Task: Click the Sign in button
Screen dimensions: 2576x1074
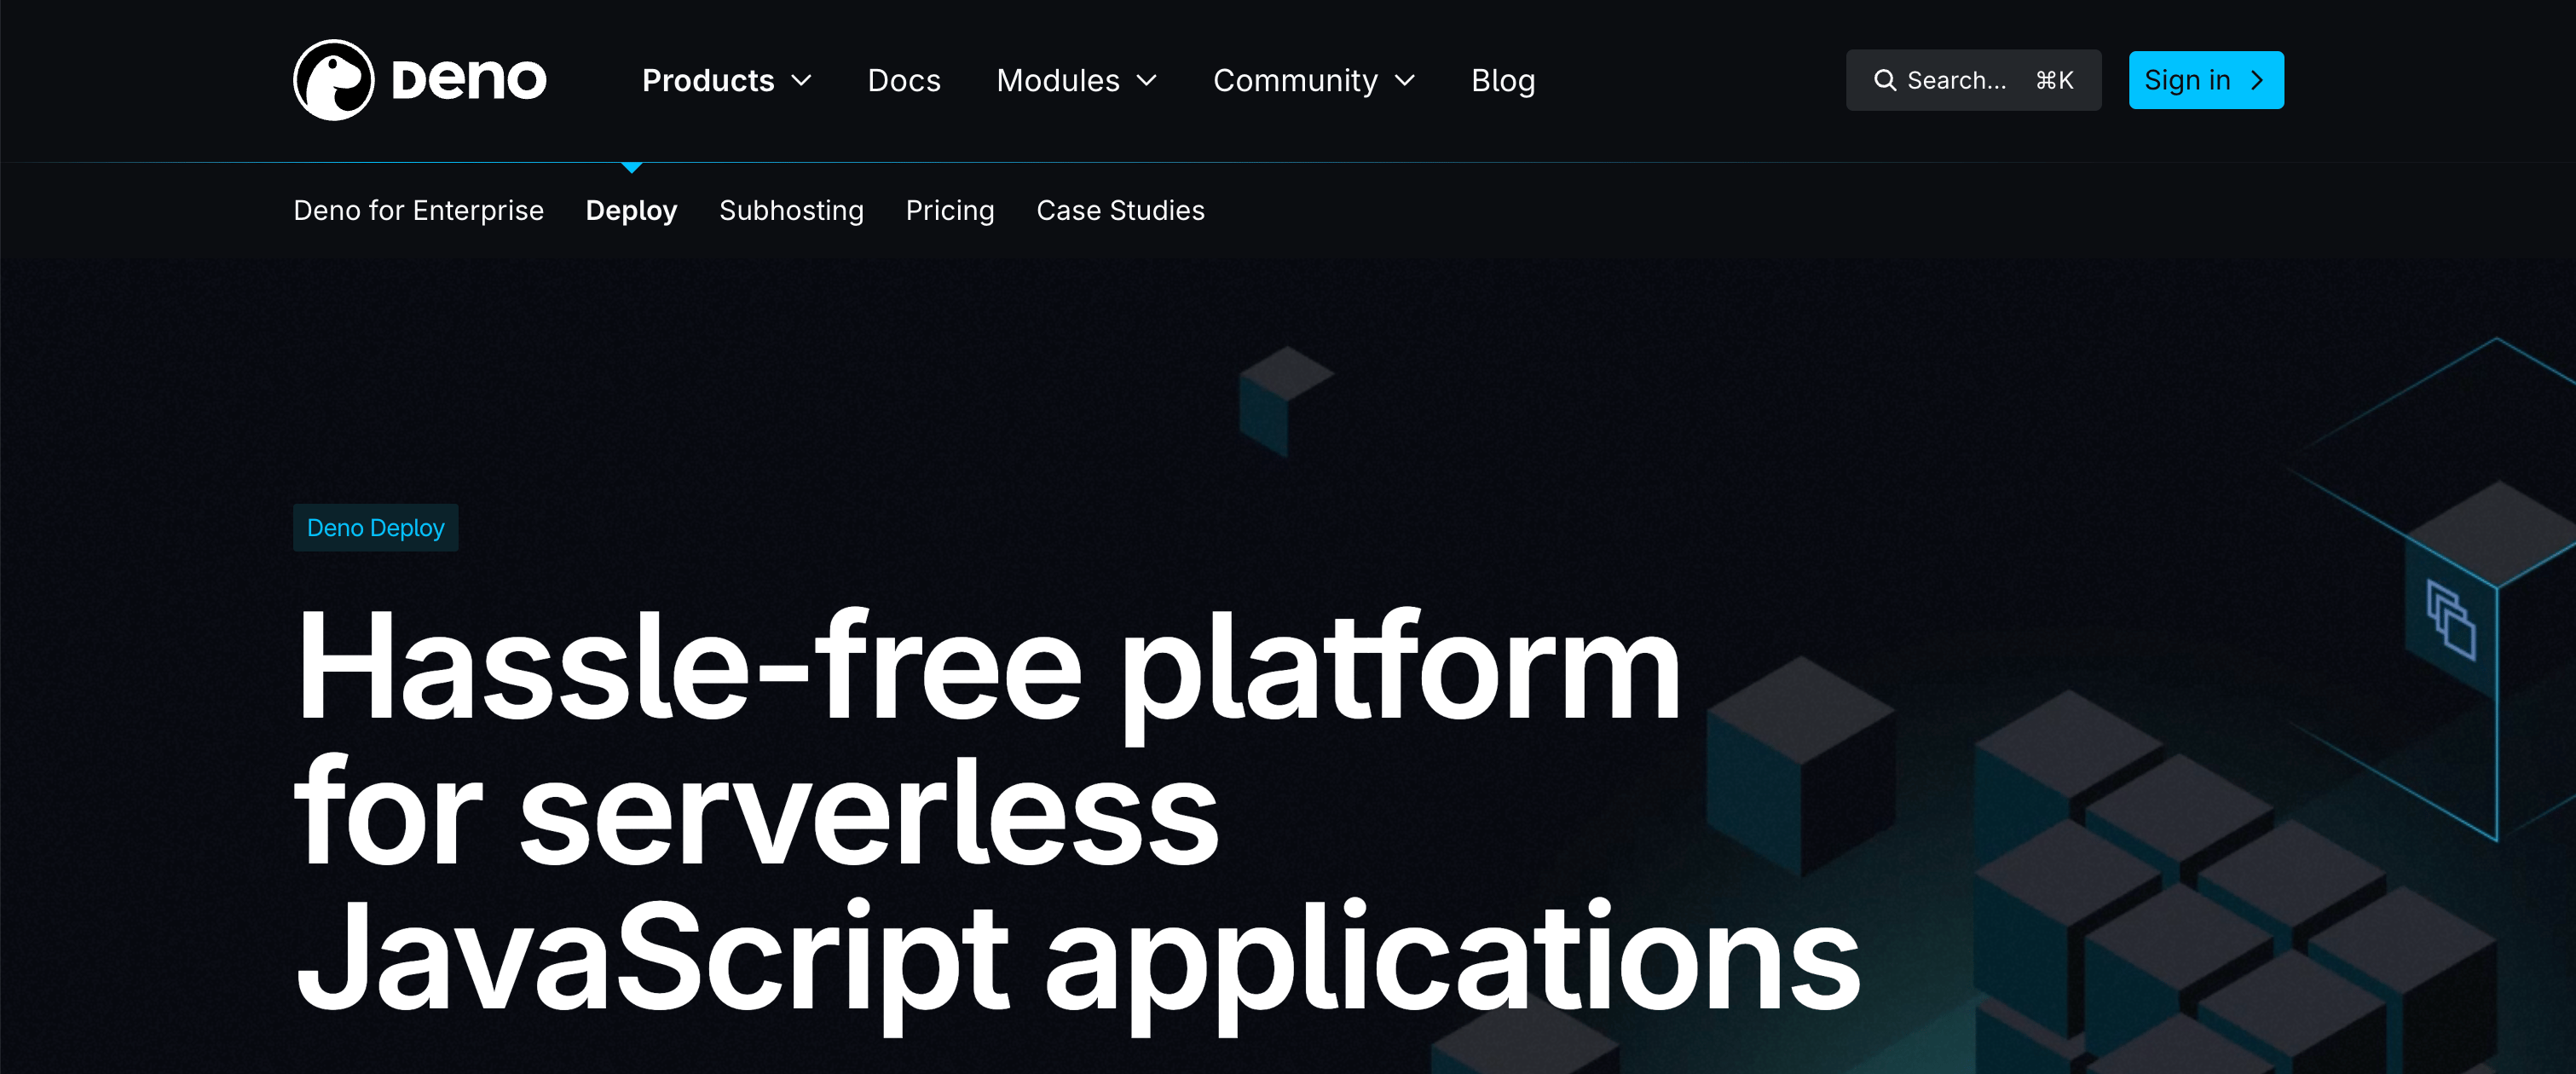Action: tap(2206, 80)
